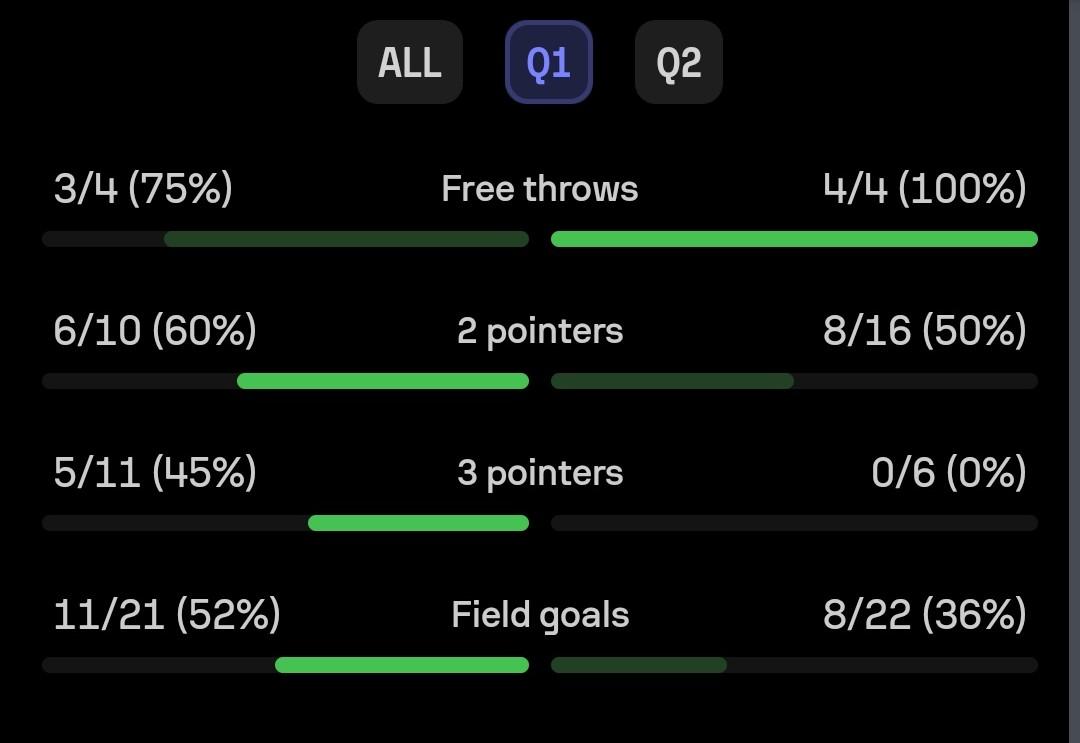1080x743 pixels.
Task: Click the Field goals stat label
Action: coord(539,615)
